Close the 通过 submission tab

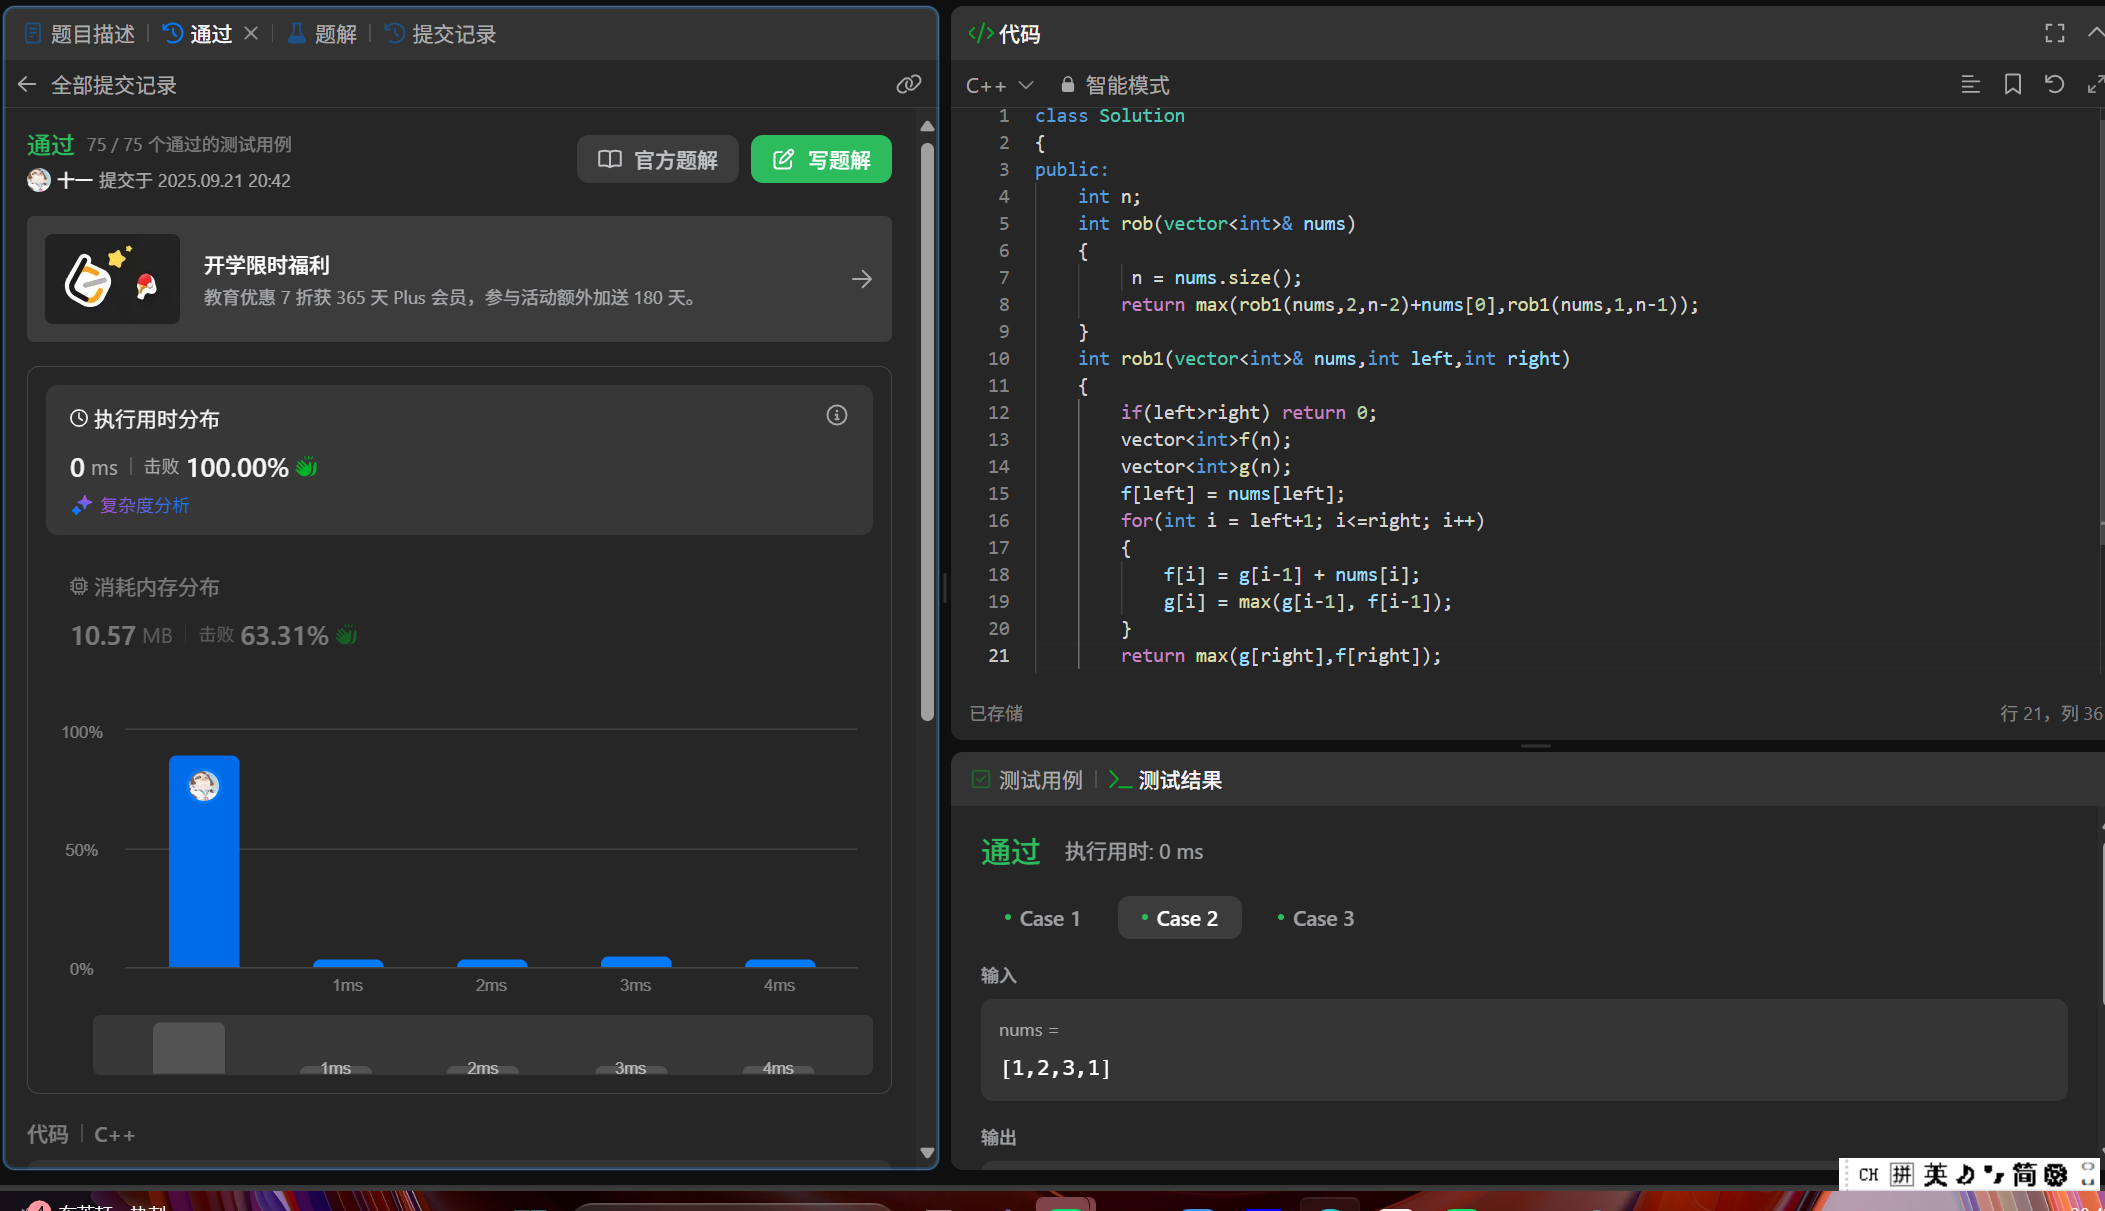[x=251, y=34]
